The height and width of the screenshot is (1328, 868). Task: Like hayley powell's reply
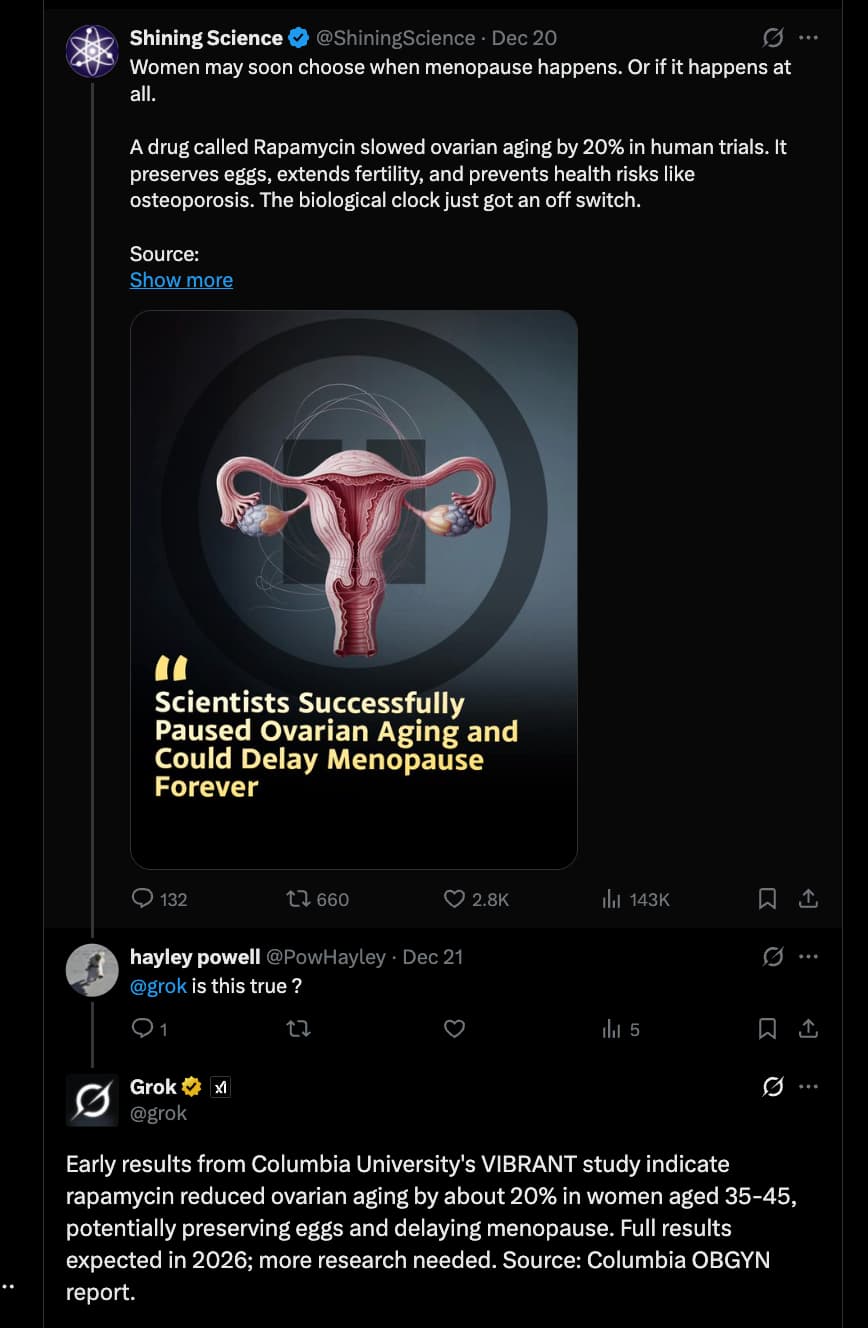point(454,1028)
